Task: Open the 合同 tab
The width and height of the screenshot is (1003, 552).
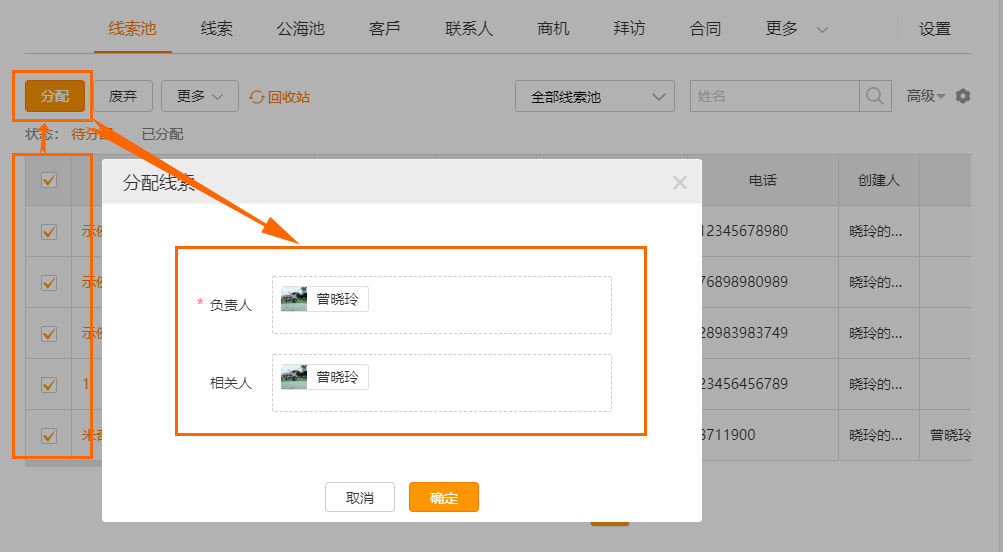Action: pyautogui.click(x=705, y=29)
